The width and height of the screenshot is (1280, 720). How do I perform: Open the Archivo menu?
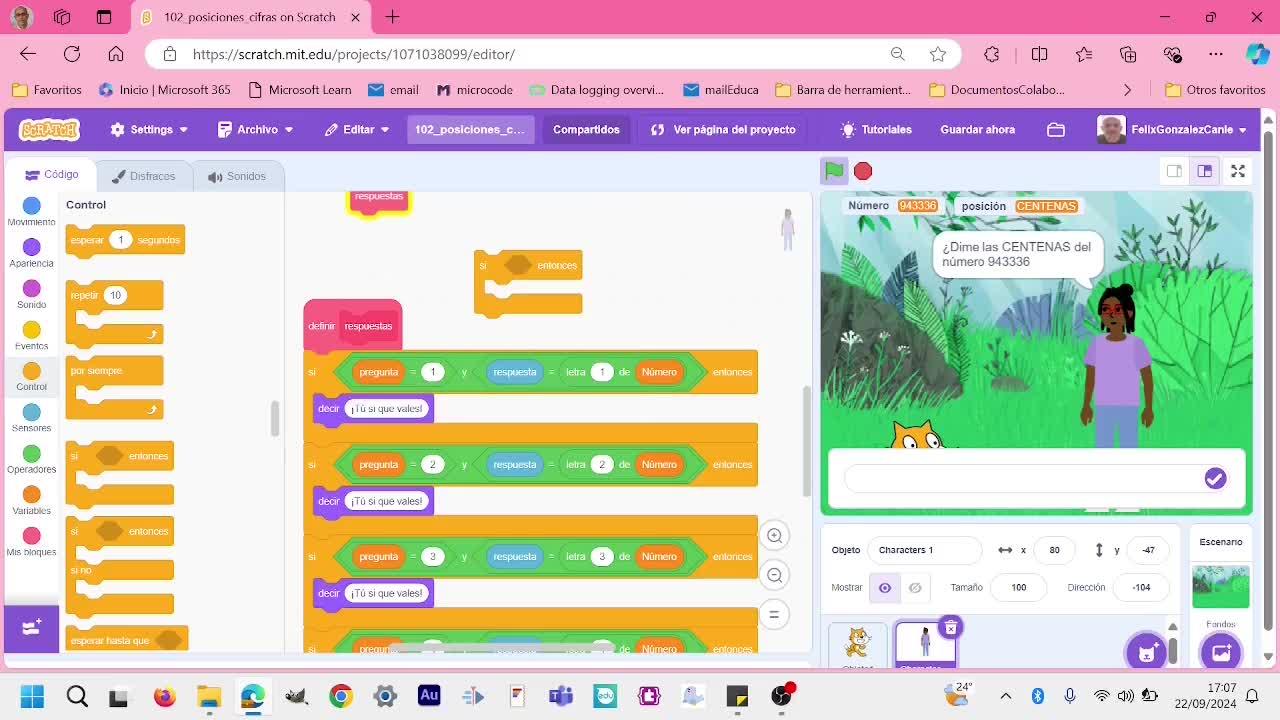256,129
